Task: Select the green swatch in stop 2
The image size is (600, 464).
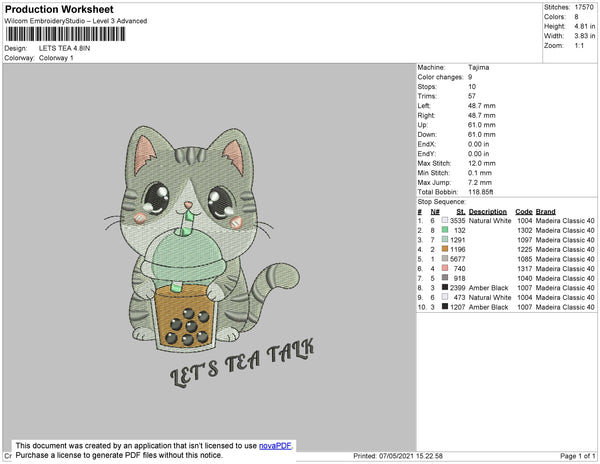Action: pos(445,230)
